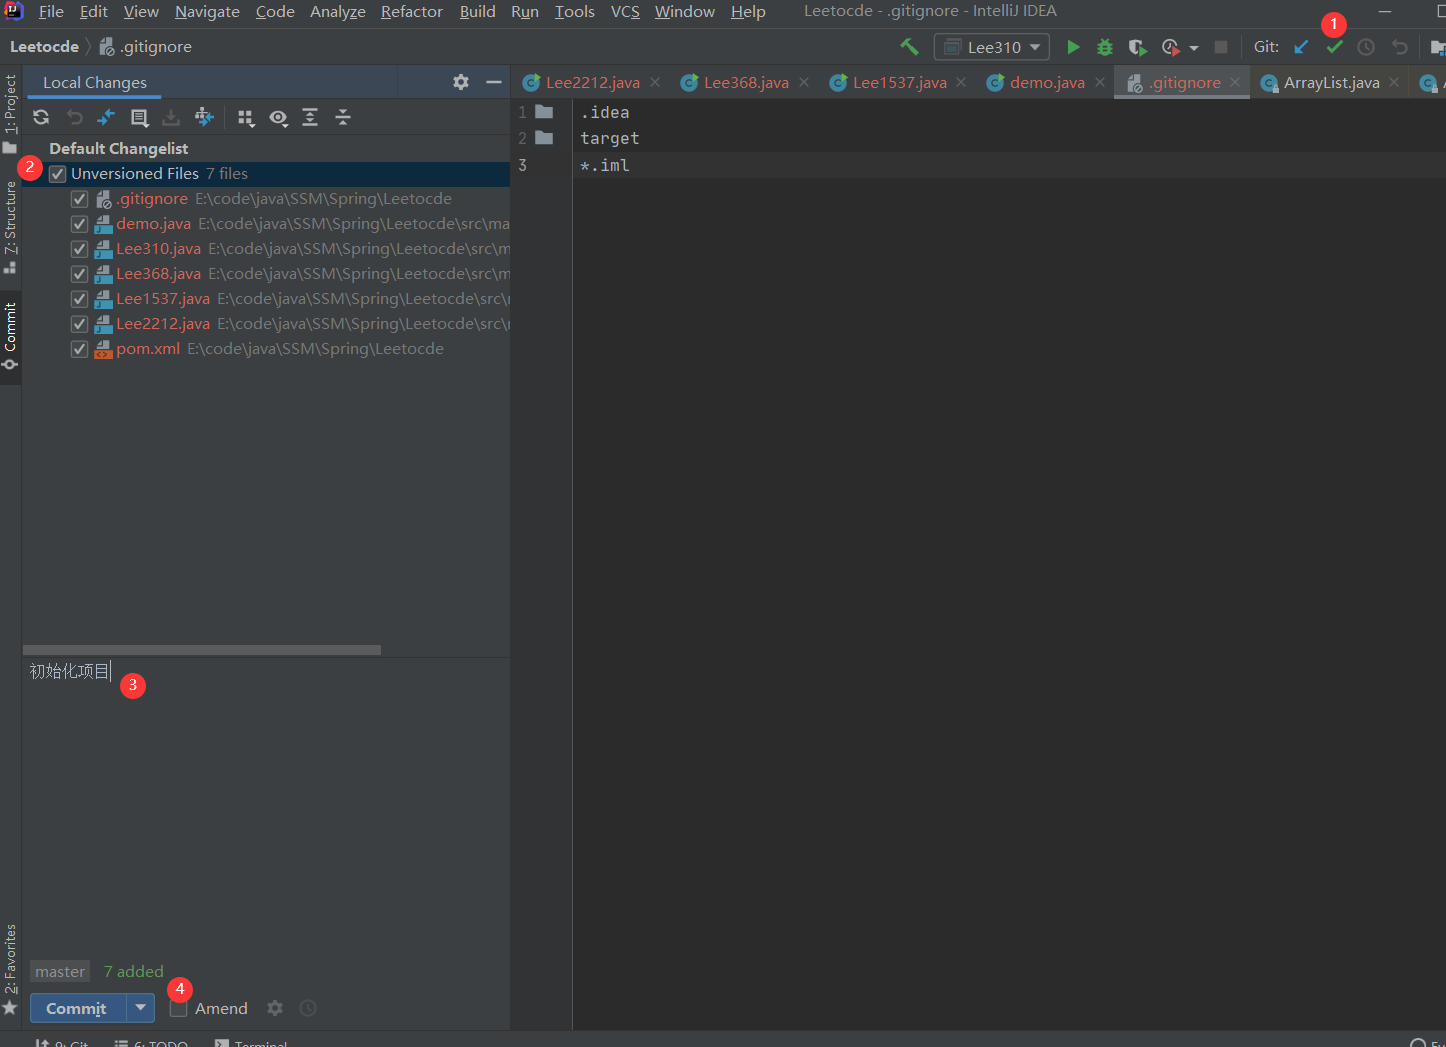Click the folder gutter icon on line 2
This screenshot has width=1446, height=1047.
pyautogui.click(x=544, y=138)
